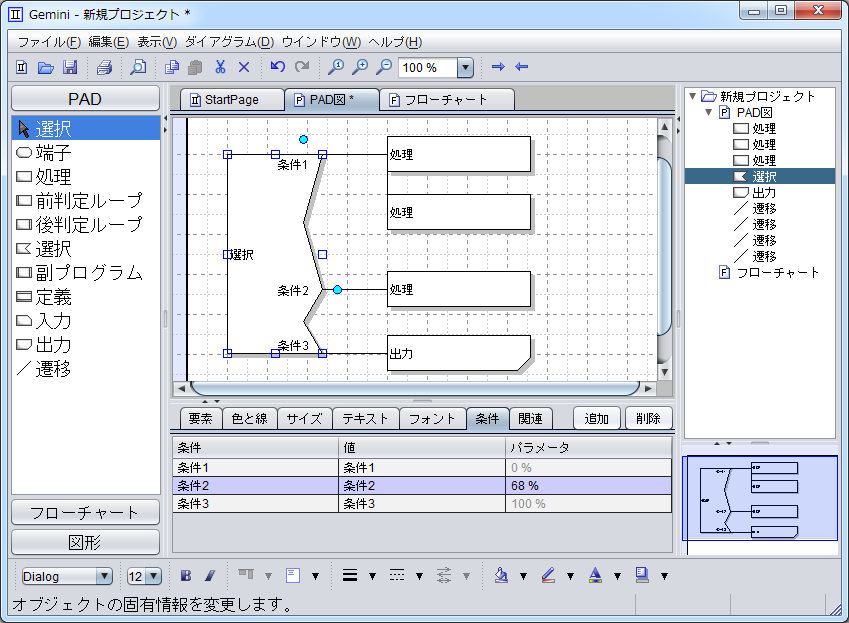Activate the arrow 選択 pointer tool
The height and width of the screenshot is (623, 849).
[86, 129]
